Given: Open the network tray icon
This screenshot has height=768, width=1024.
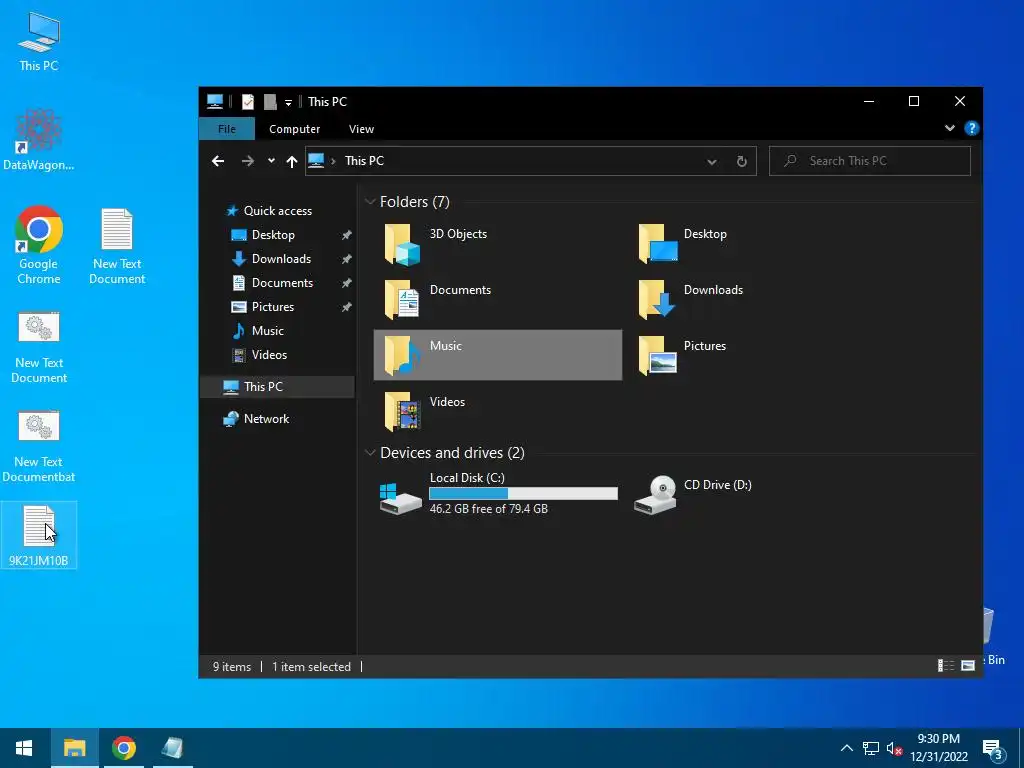Looking at the screenshot, I should pyautogui.click(x=871, y=748).
